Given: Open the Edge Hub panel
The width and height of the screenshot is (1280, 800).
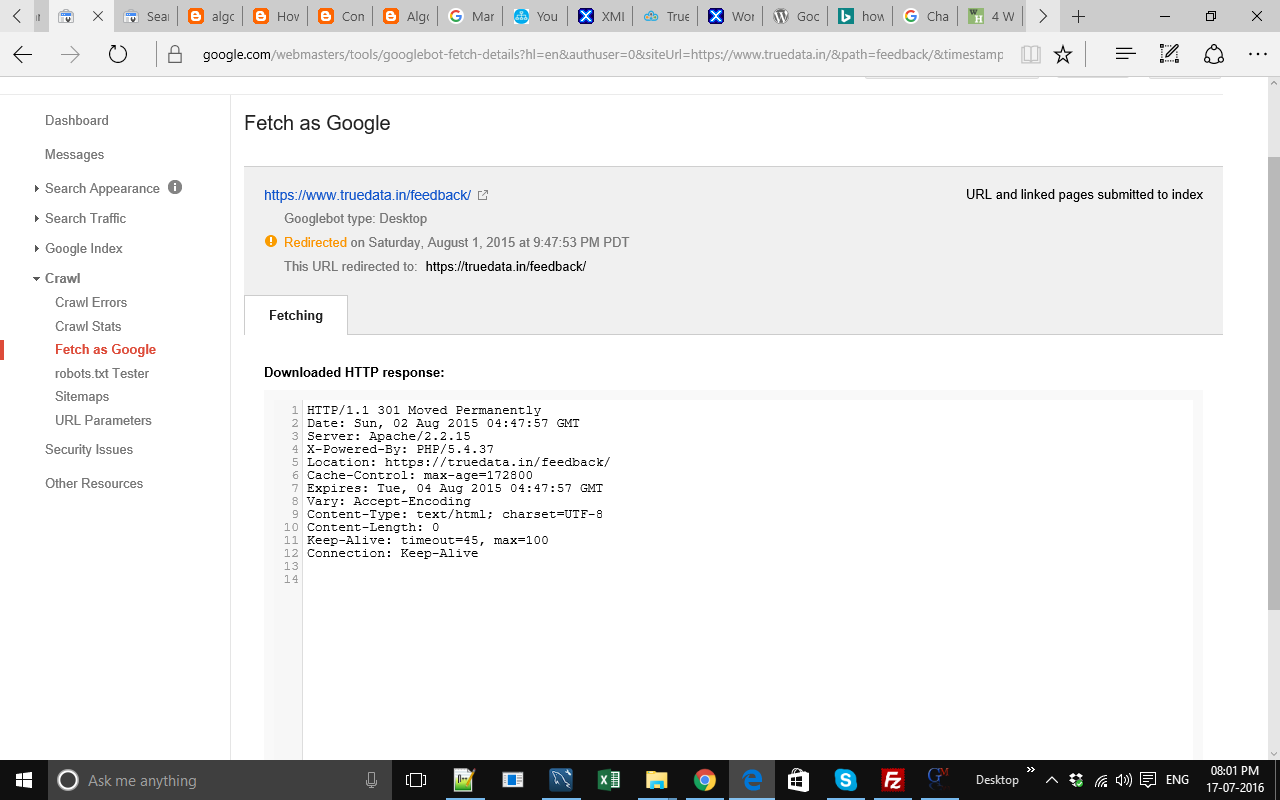Looking at the screenshot, I should coord(1125,55).
